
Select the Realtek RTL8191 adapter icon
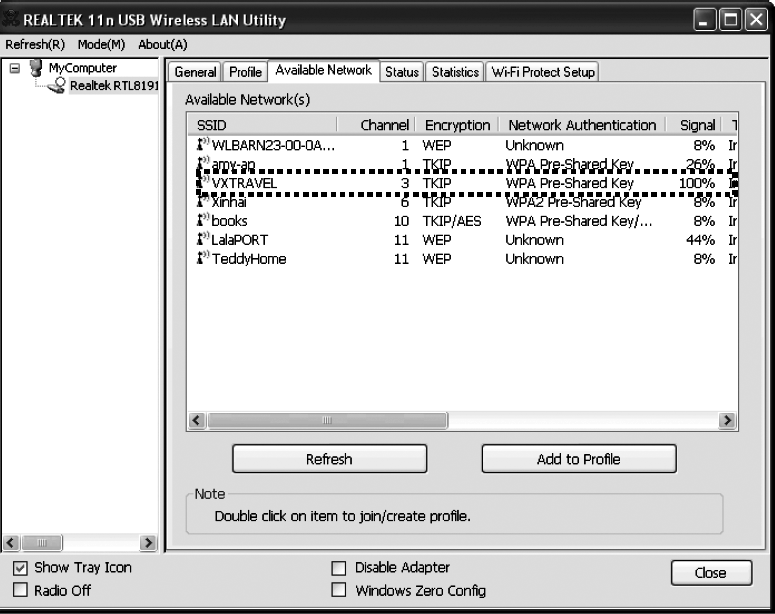[56, 86]
